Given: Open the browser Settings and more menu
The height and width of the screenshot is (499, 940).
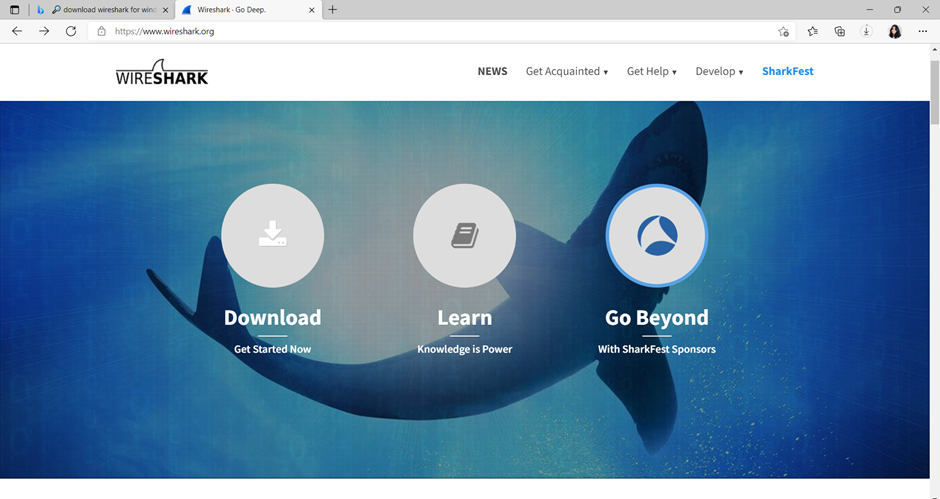Looking at the screenshot, I should tap(923, 31).
